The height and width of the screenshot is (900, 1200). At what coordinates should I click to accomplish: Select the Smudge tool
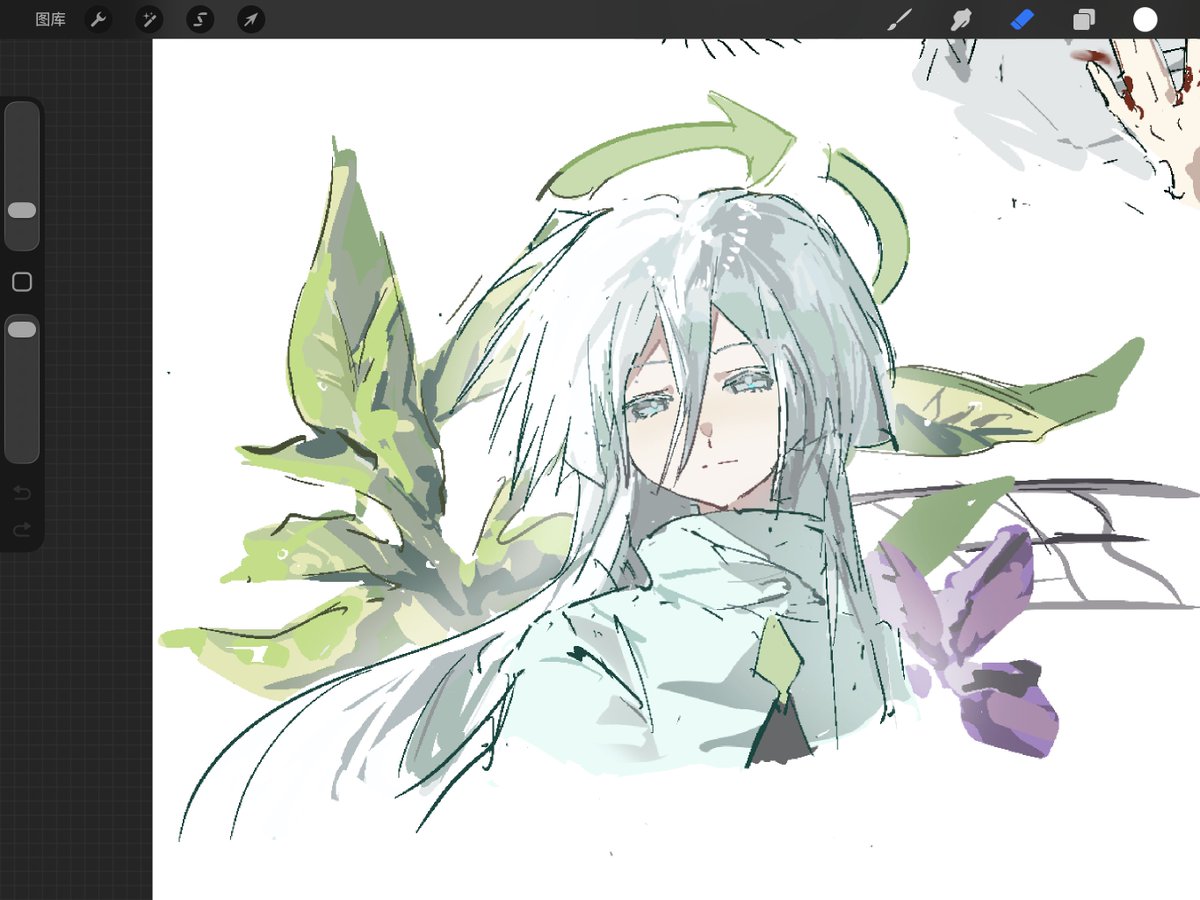click(960, 19)
